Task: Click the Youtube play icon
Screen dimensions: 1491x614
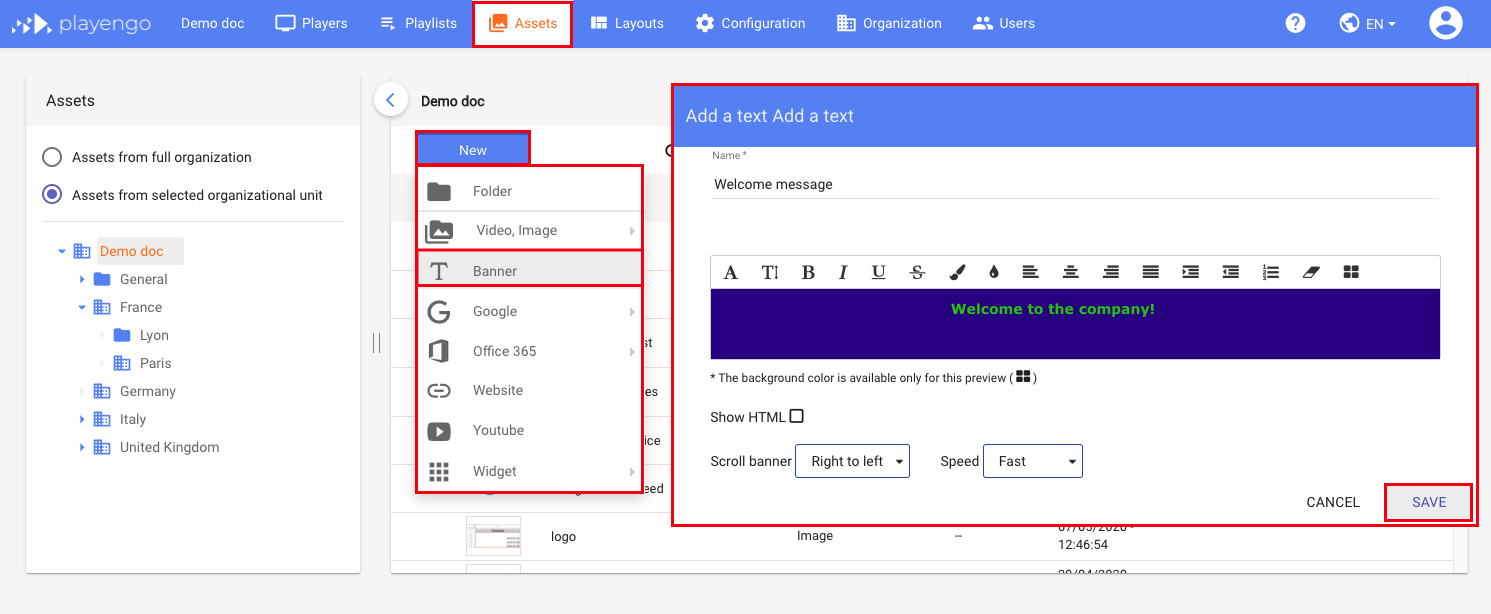Action: click(439, 431)
